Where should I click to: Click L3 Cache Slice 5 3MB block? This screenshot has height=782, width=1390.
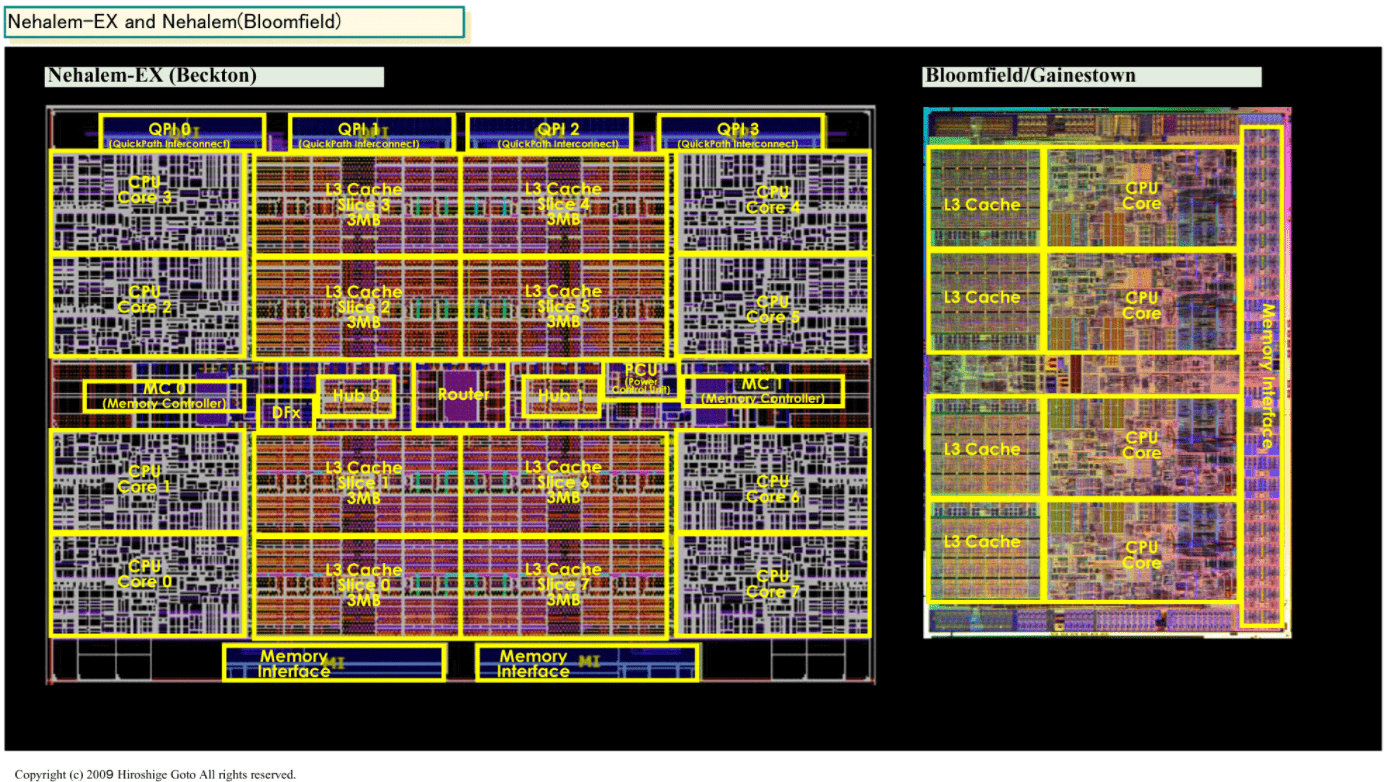coord(564,309)
